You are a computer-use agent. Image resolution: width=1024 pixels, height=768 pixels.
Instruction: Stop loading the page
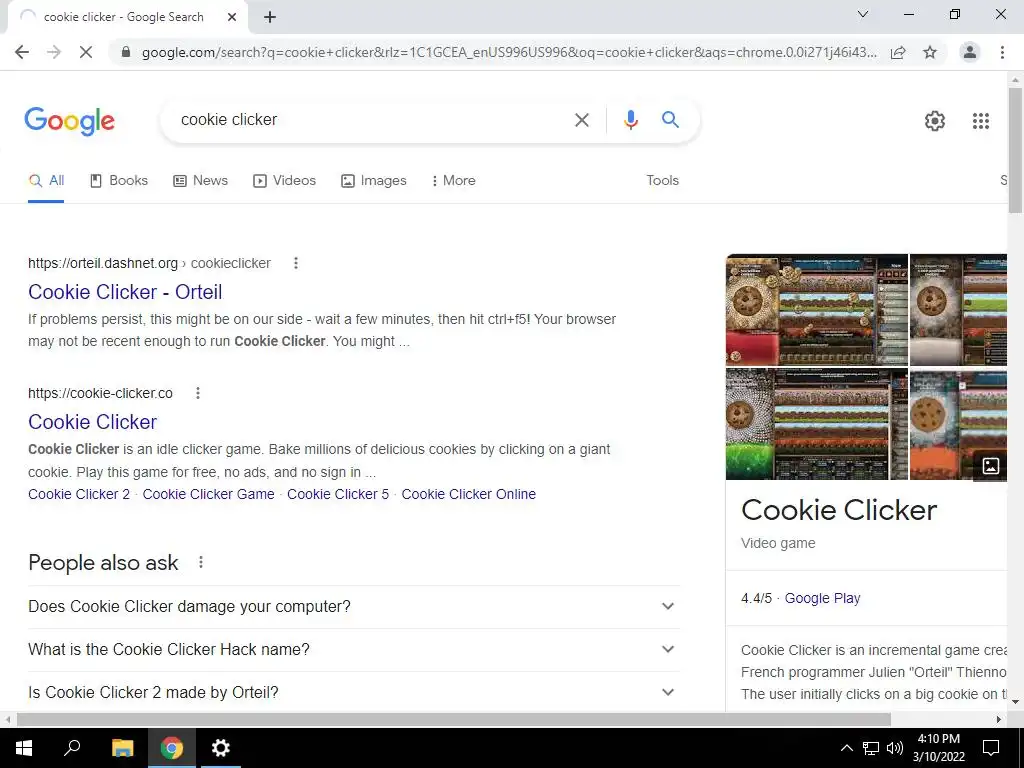(x=86, y=52)
